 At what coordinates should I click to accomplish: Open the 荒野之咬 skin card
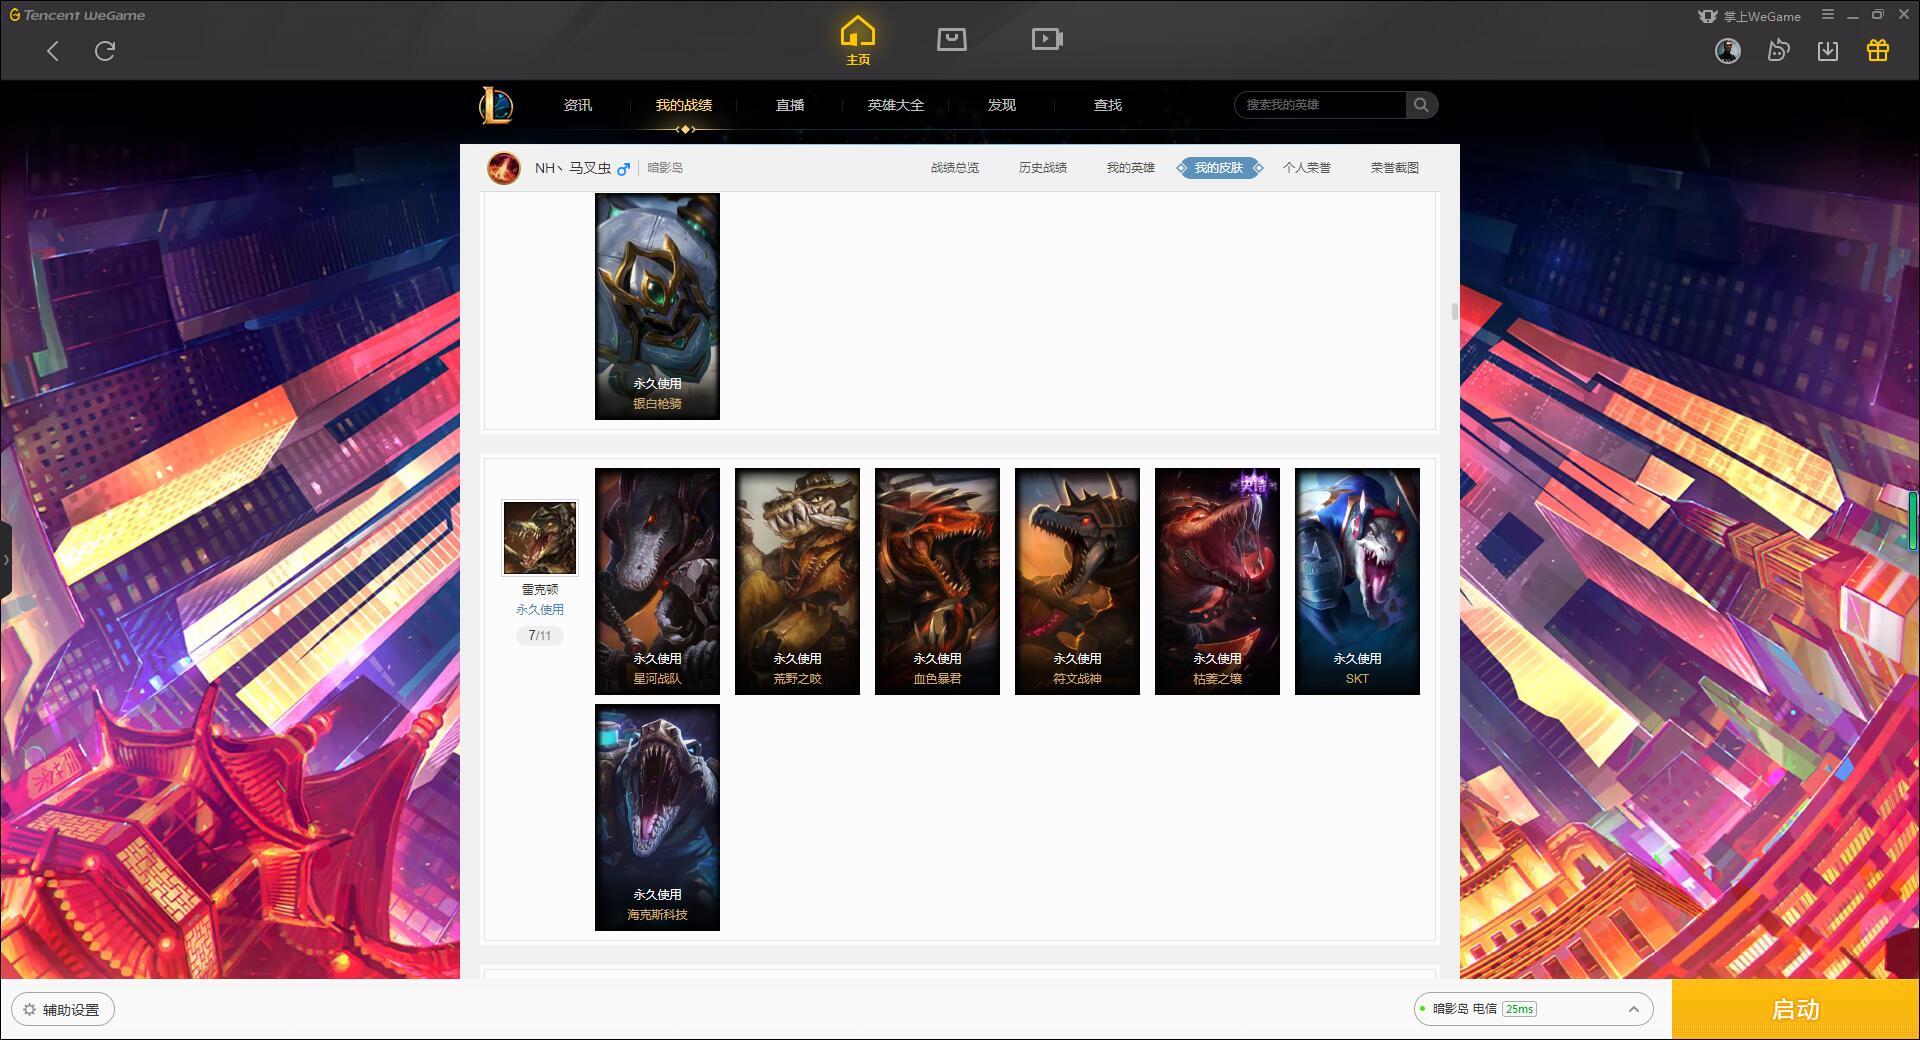tap(797, 581)
